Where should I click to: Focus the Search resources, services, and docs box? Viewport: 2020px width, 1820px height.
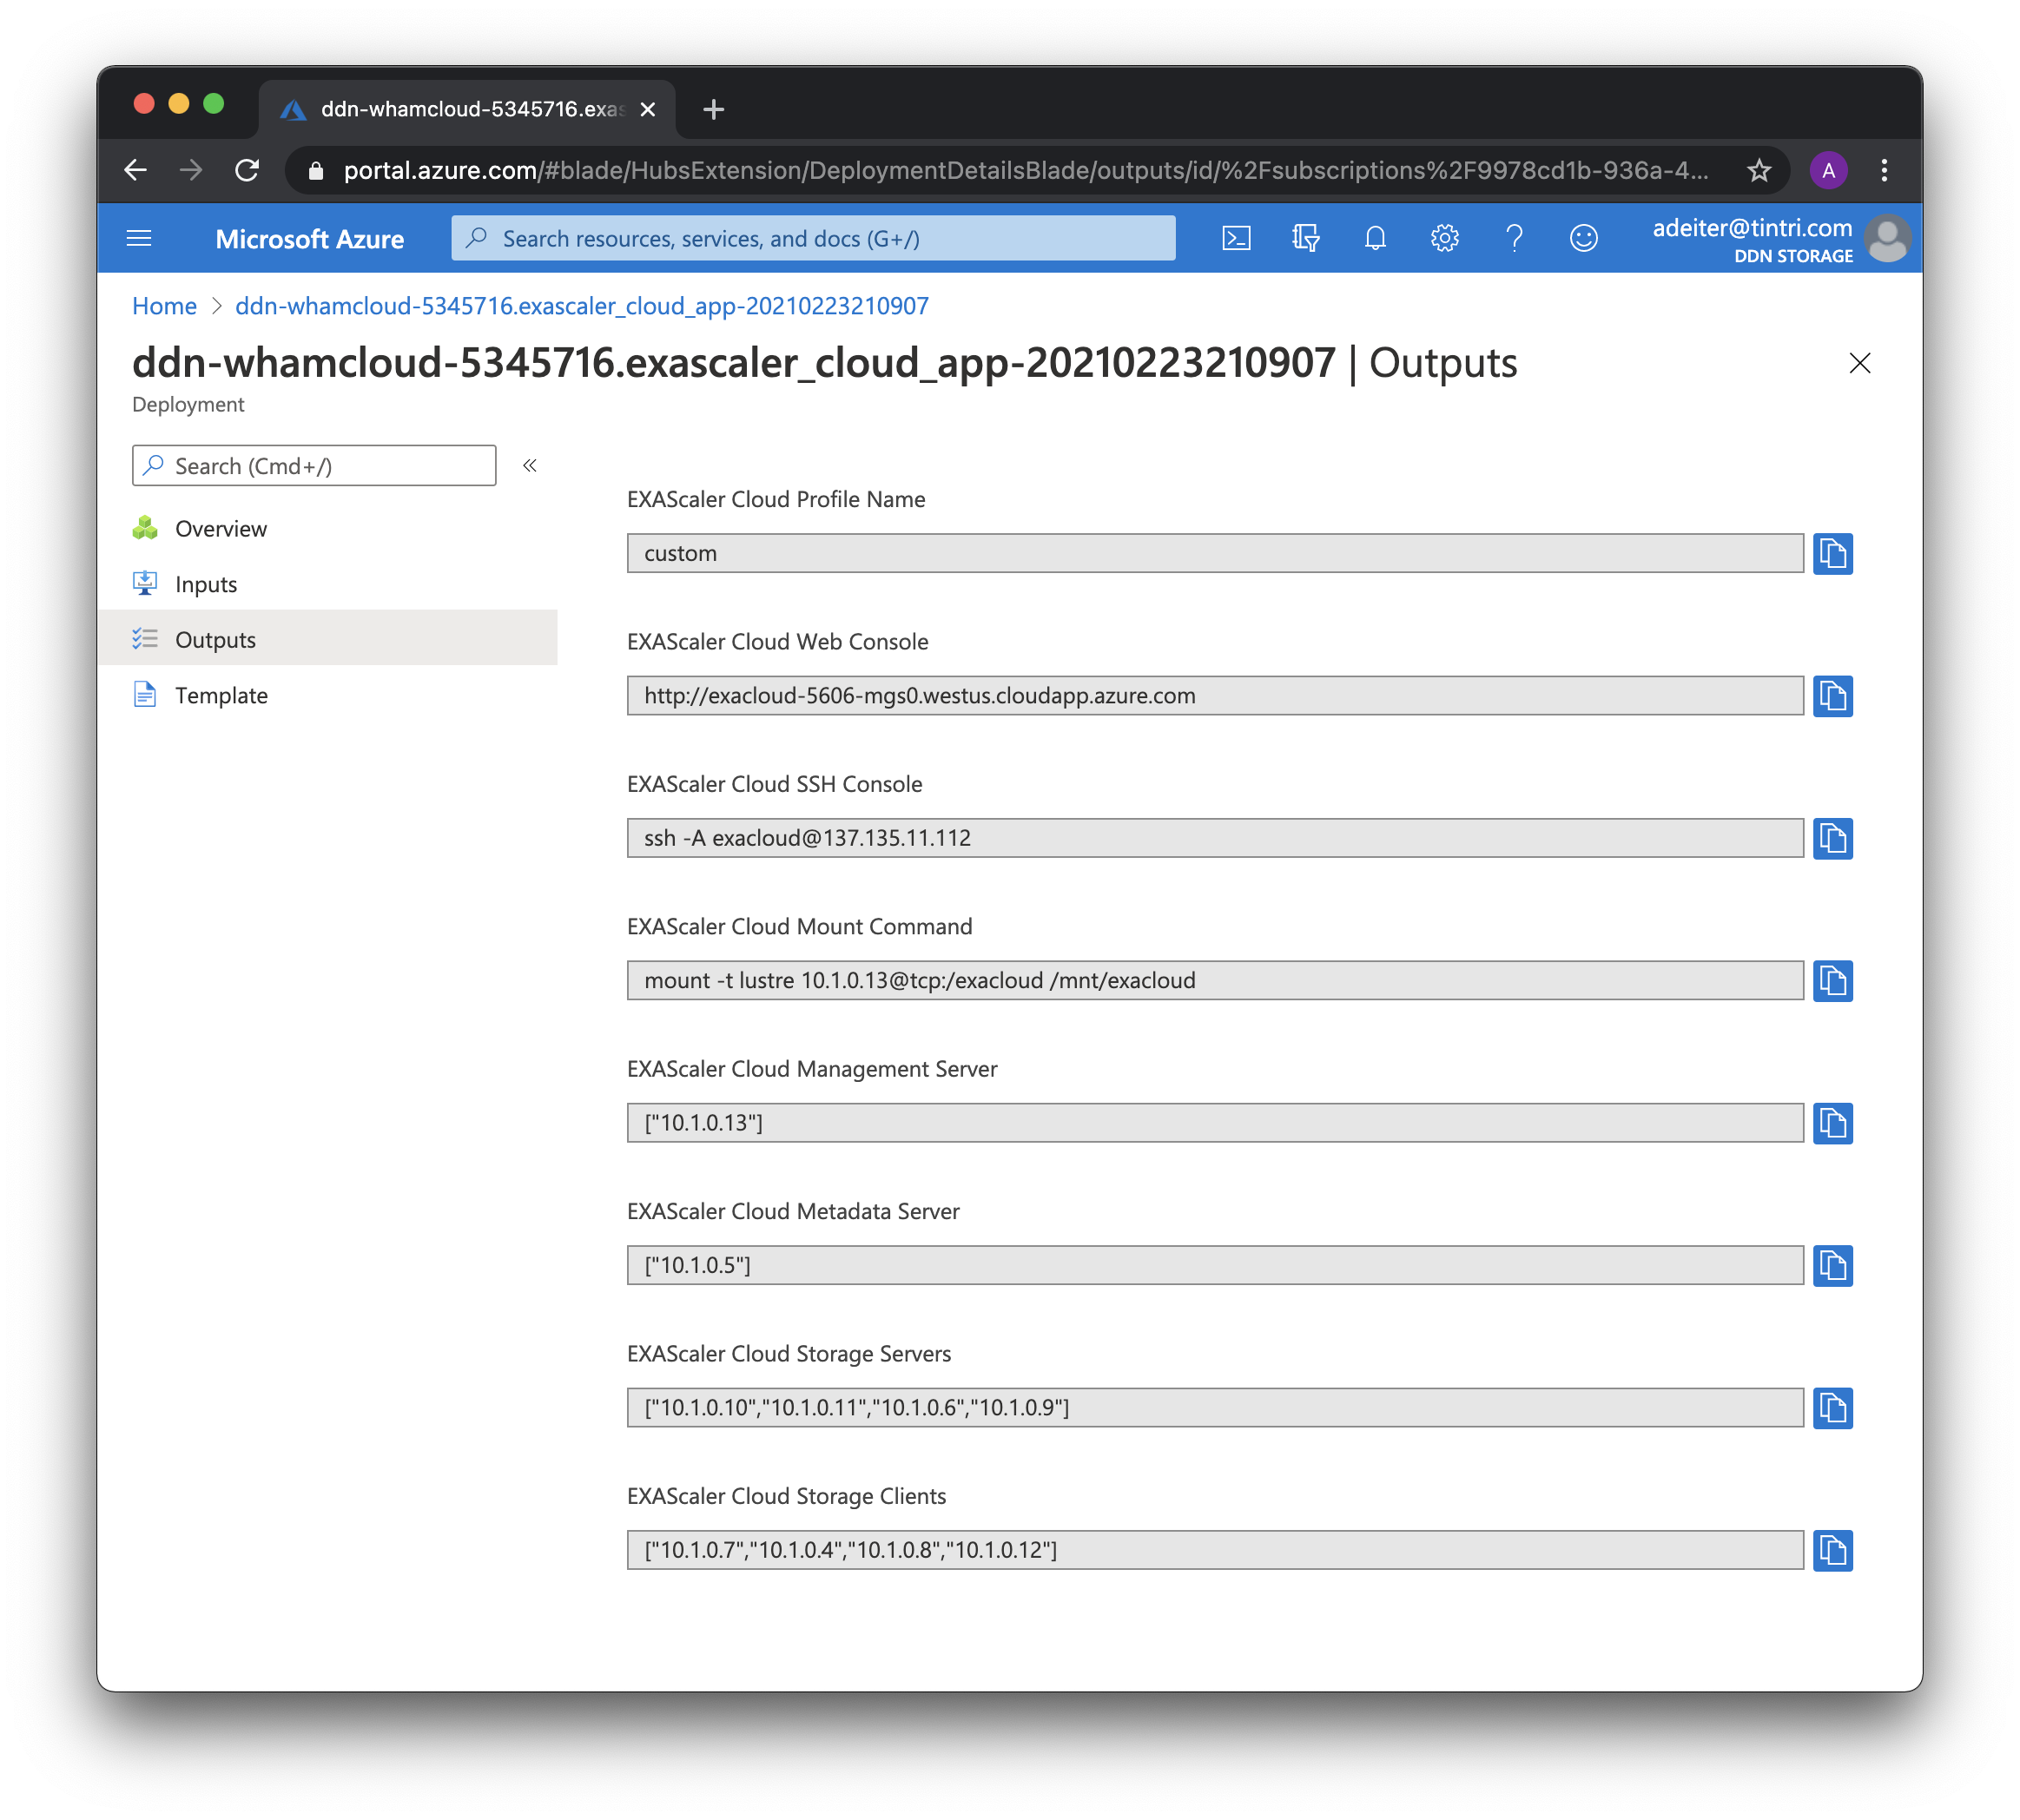pyautogui.click(x=812, y=238)
